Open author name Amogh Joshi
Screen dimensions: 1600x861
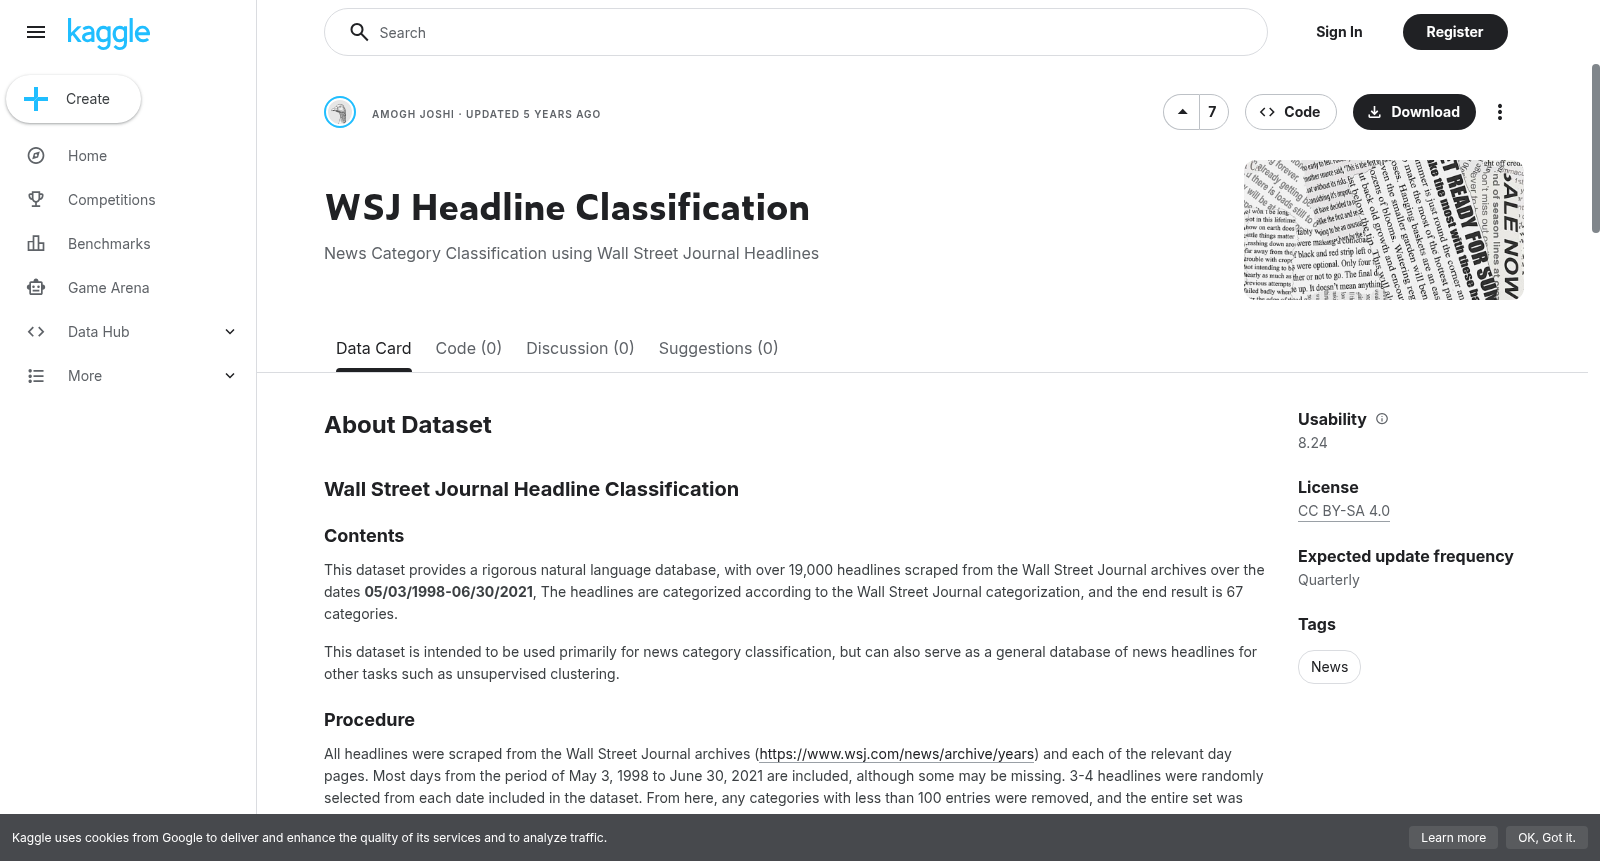tap(413, 114)
